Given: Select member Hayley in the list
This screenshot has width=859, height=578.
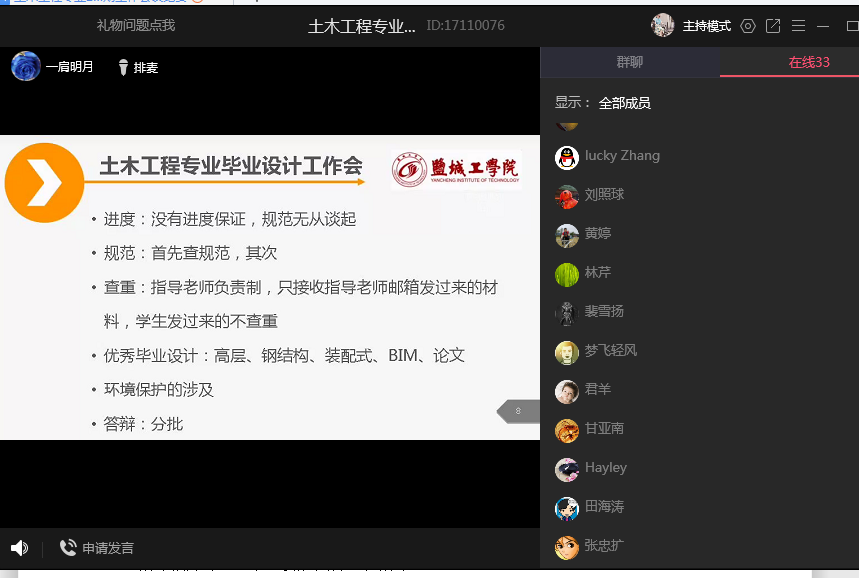Looking at the screenshot, I should [x=605, y=468].
